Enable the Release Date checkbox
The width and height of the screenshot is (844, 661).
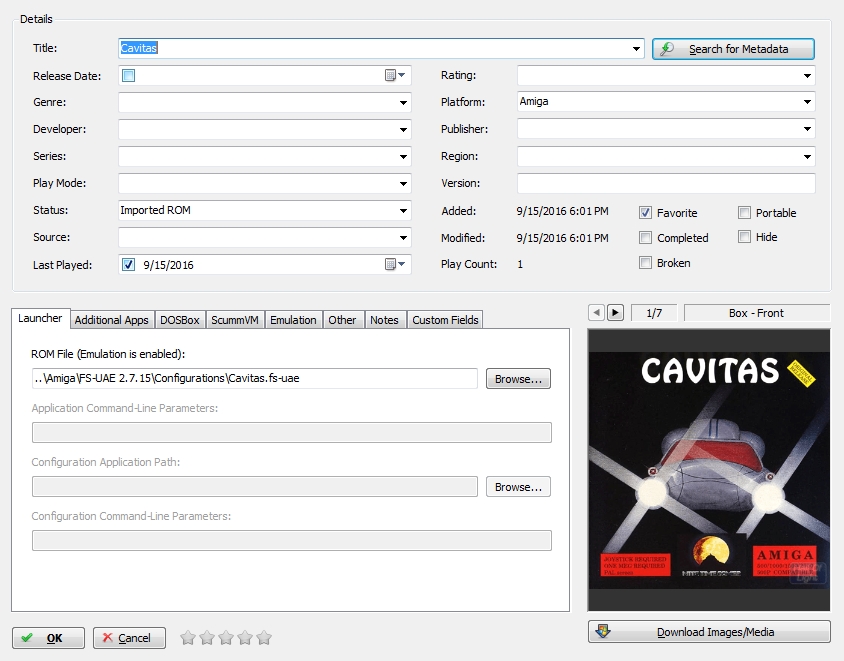click(x=129, y=75)
